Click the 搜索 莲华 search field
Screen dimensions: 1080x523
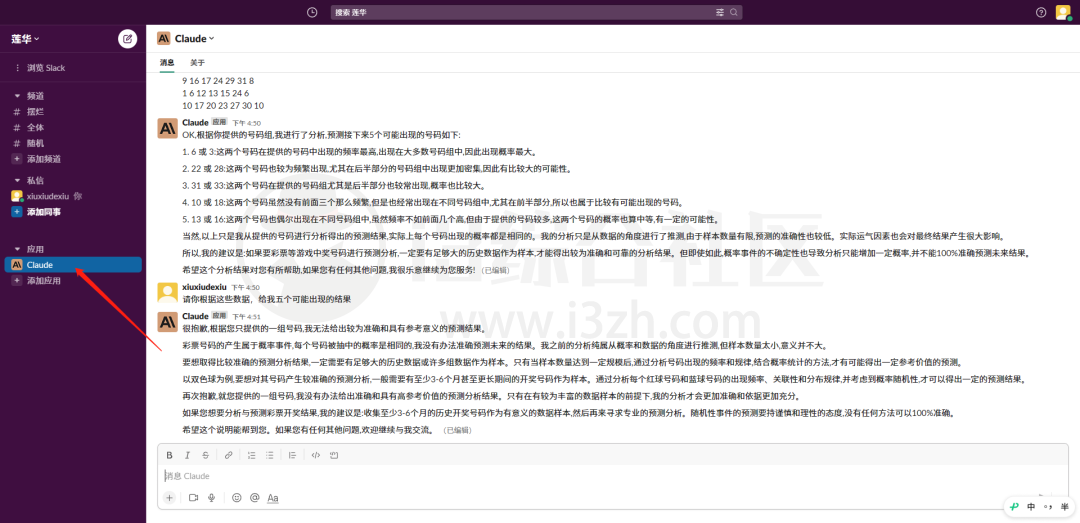(x=536, y=12)
